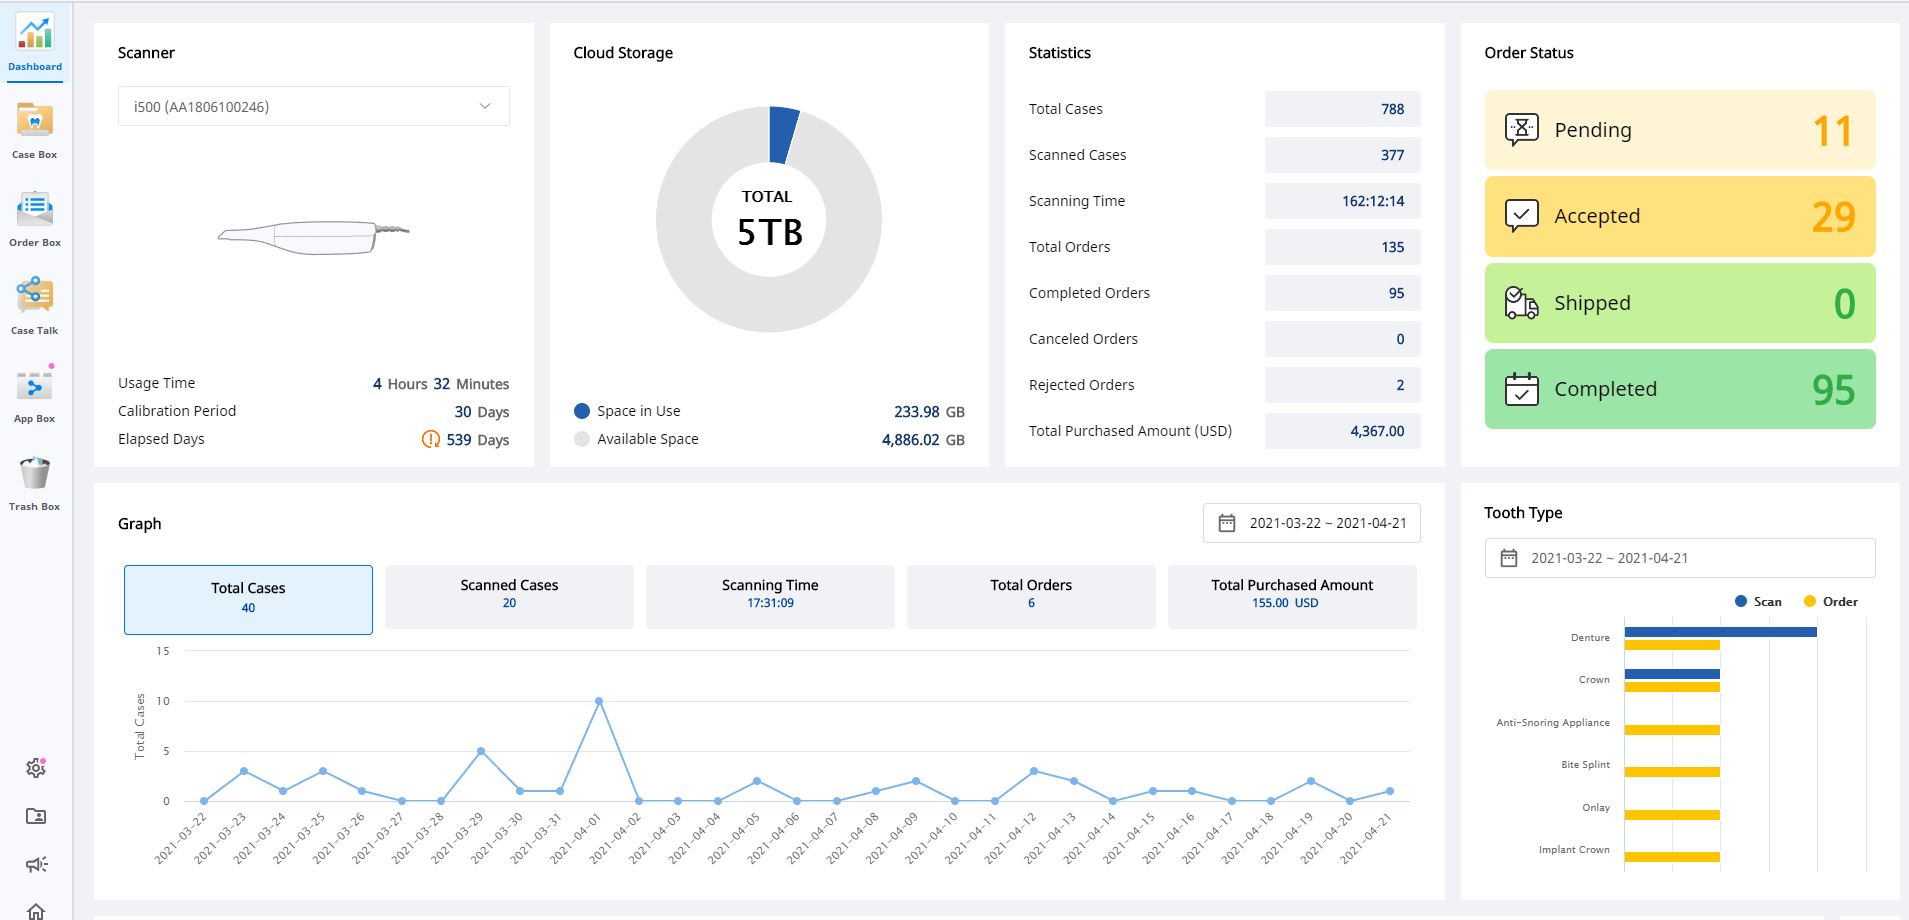Switch to Scanning Time graph tab
Viewport: 1909px width, 920px height.
coord(770,596)
